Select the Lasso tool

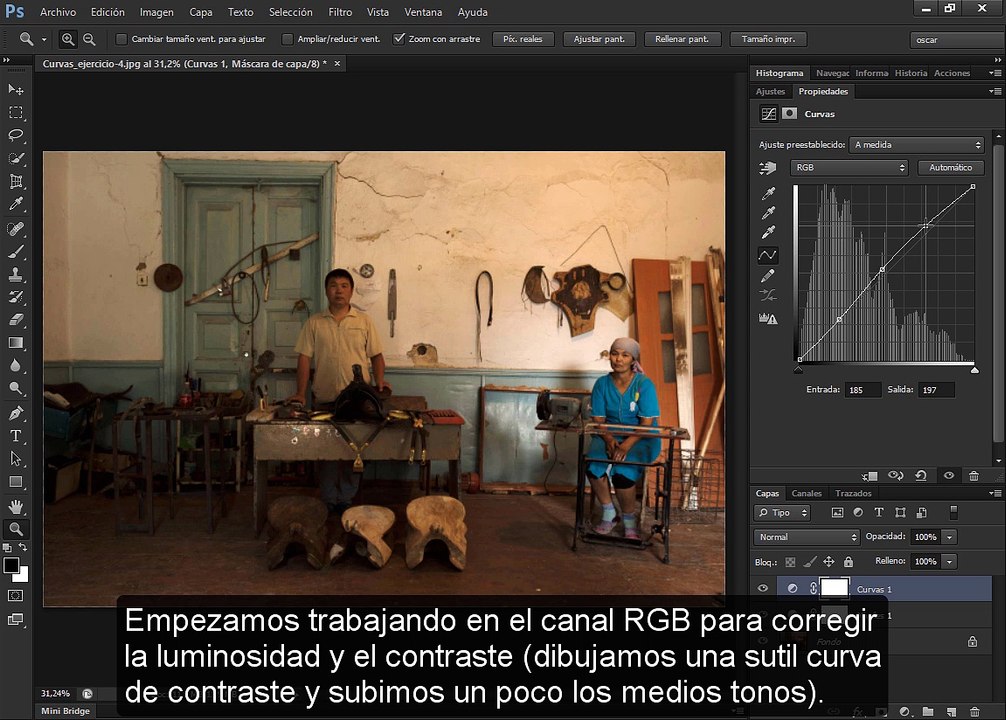[15, 135]
